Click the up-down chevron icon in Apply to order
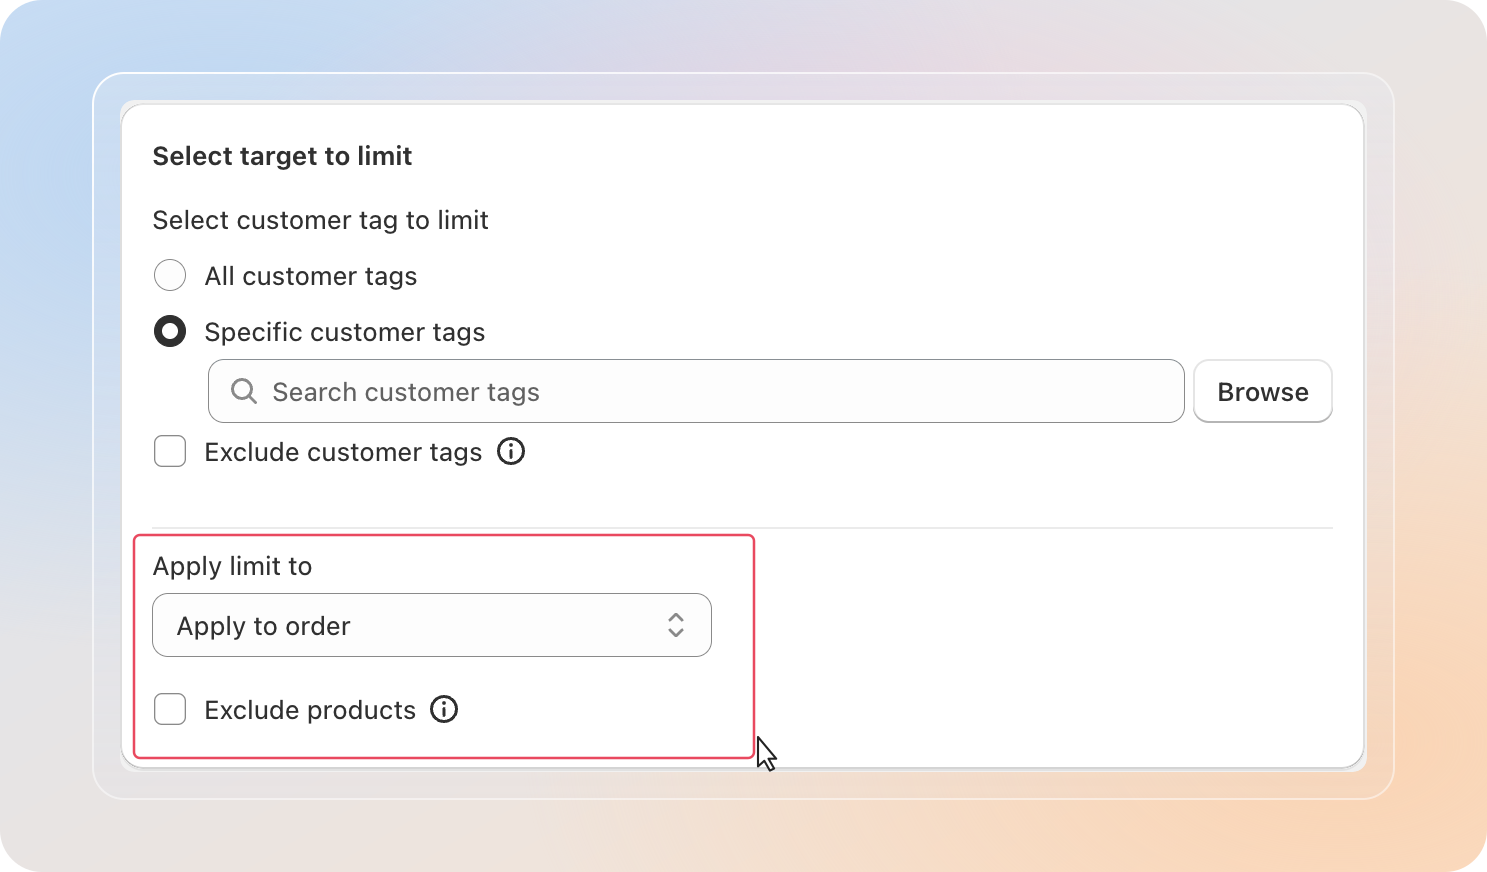The image size is (1487, 872). point(676,625)
